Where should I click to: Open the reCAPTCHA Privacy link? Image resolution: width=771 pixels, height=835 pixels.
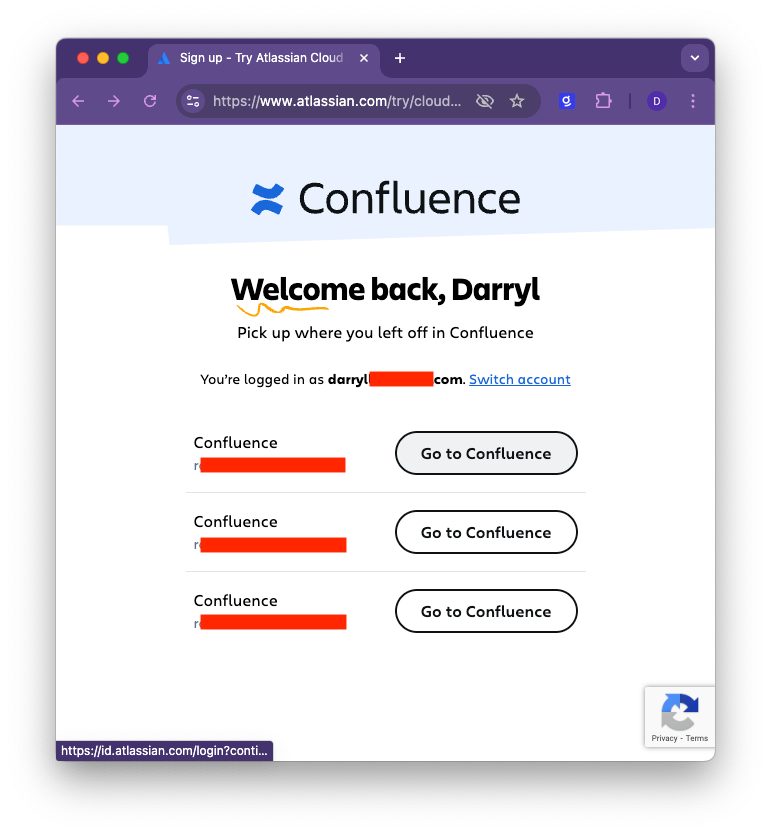click(664, 738)
